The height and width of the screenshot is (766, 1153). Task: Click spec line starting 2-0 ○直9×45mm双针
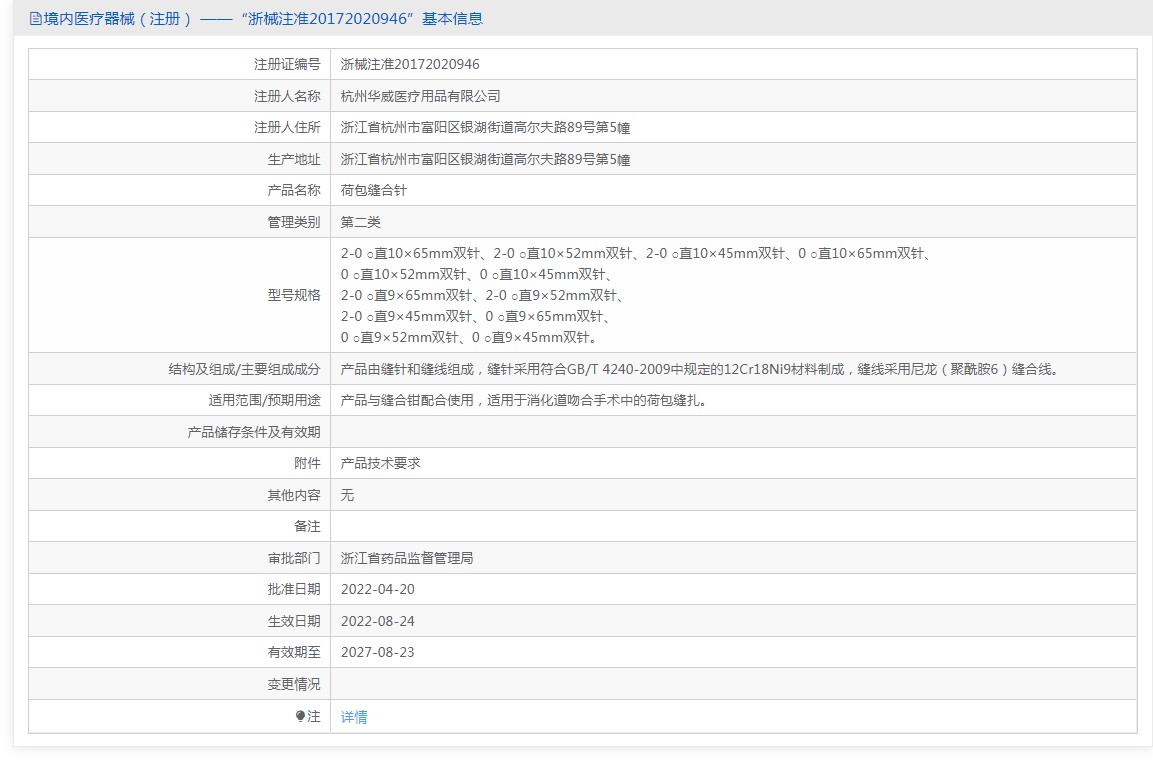[476, 317]
